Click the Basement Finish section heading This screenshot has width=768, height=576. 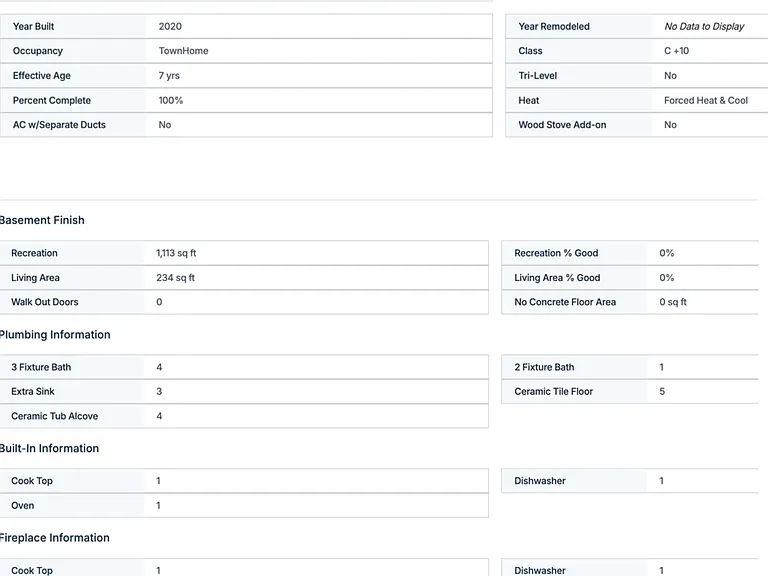42,220
